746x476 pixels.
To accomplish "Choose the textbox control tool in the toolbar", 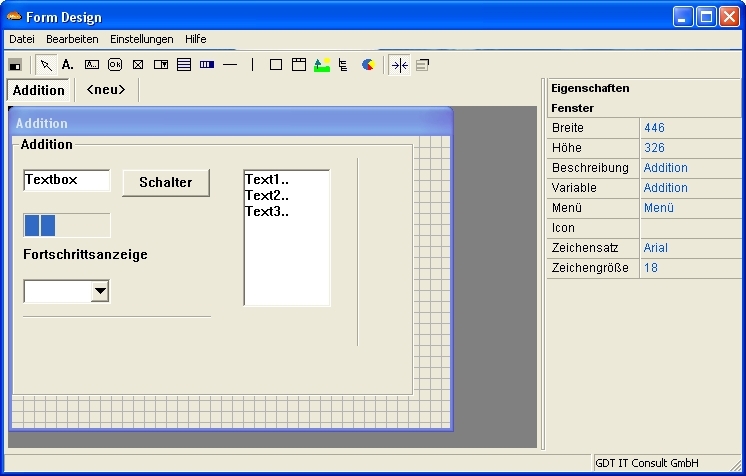I will (x=92, y=65).
